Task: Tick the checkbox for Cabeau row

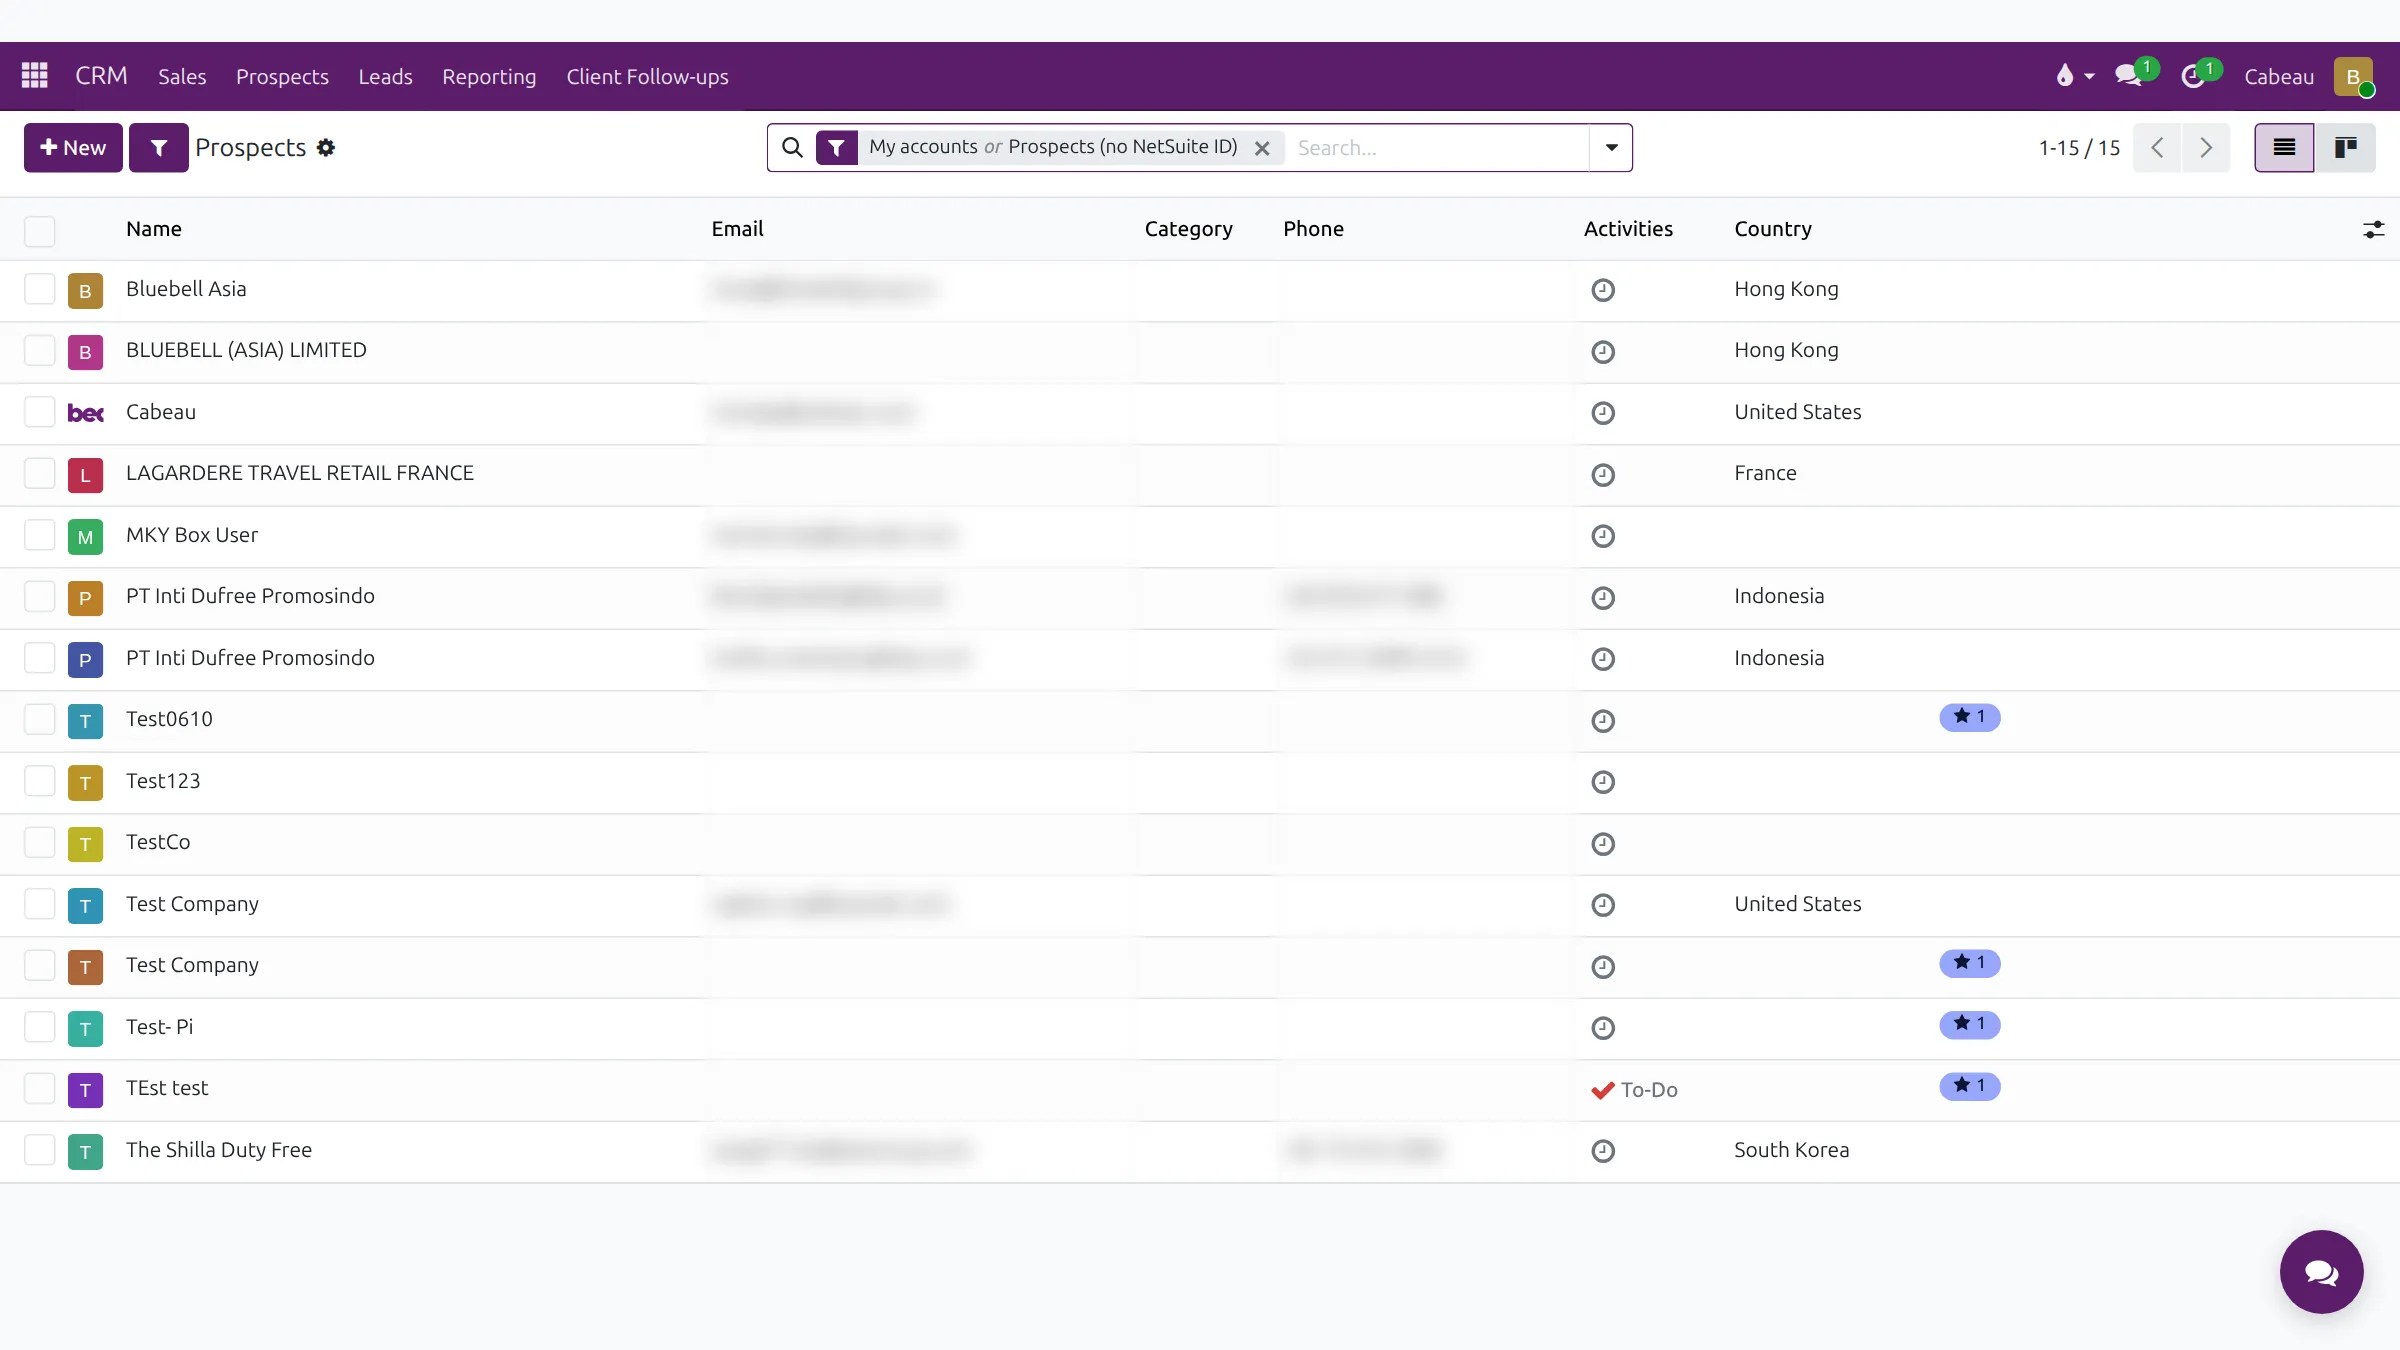Action: pyautogui.click(x=40, y=412)
